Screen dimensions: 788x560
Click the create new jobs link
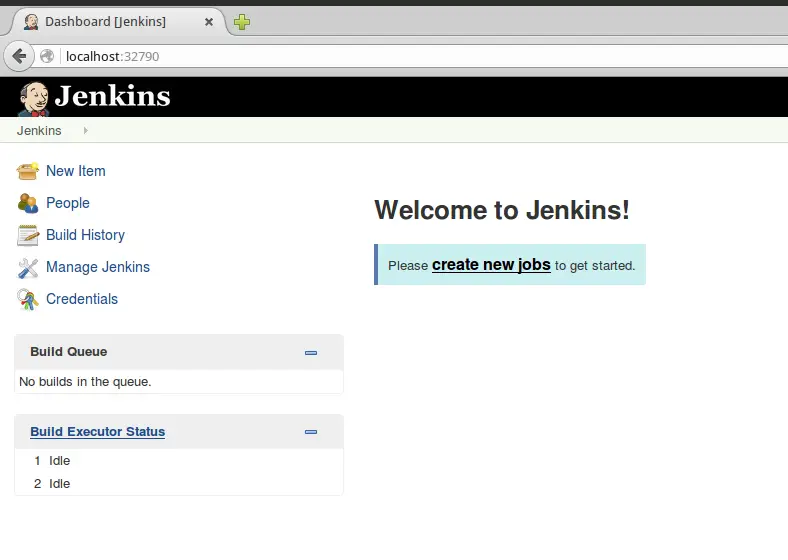pyautogui.click(x=491, y=265)
